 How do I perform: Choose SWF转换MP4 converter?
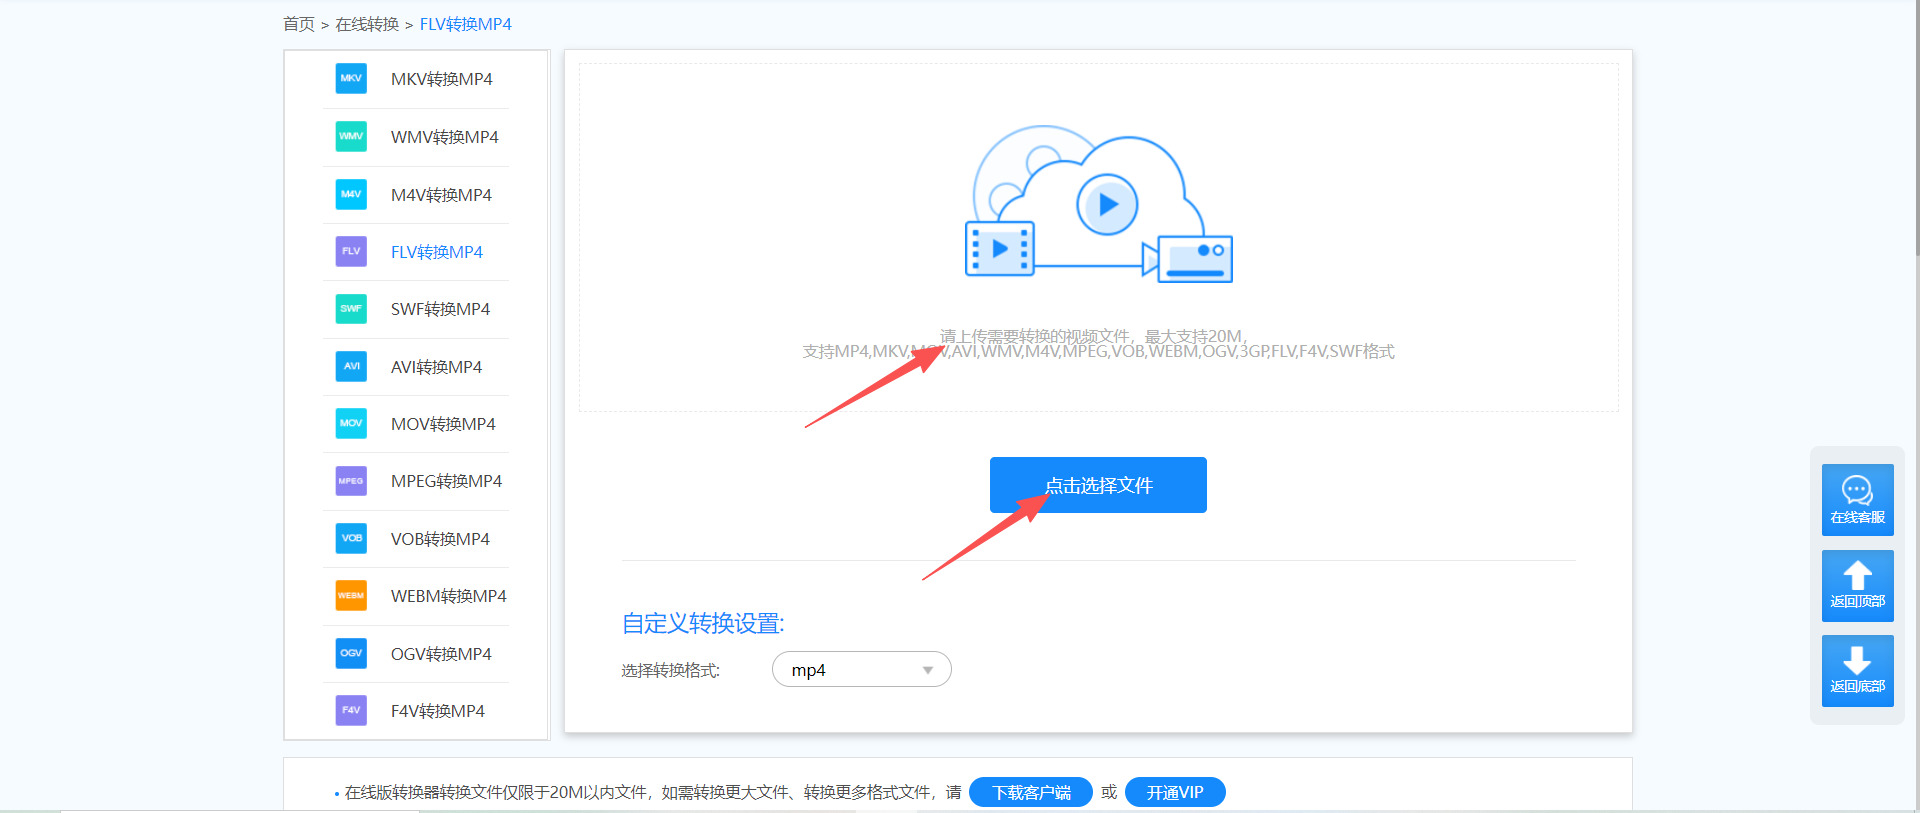[x=440, y=309]
